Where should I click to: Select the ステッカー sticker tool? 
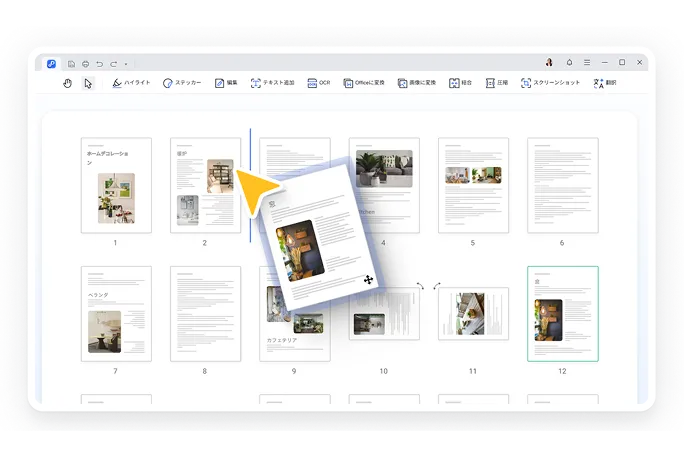(x=182, y=83)
